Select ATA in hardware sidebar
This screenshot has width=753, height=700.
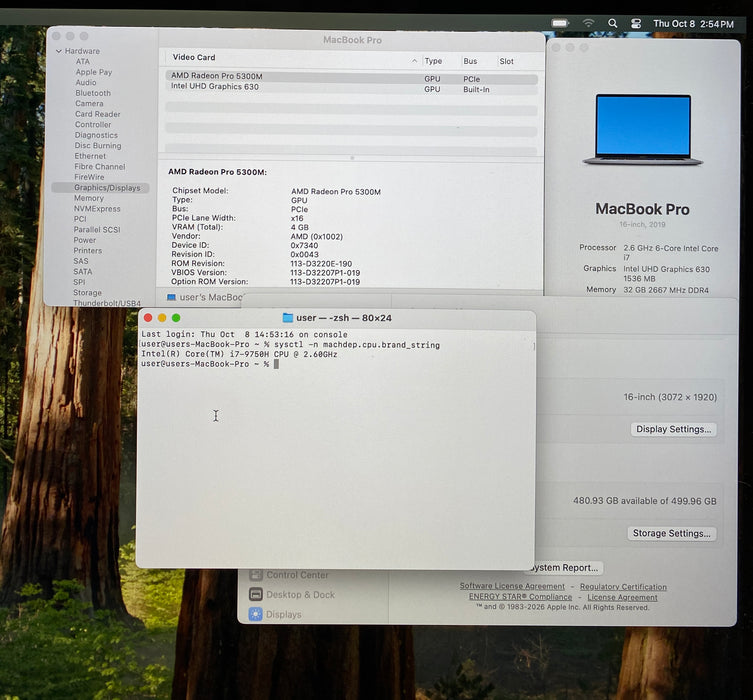(x=83, y=61)
